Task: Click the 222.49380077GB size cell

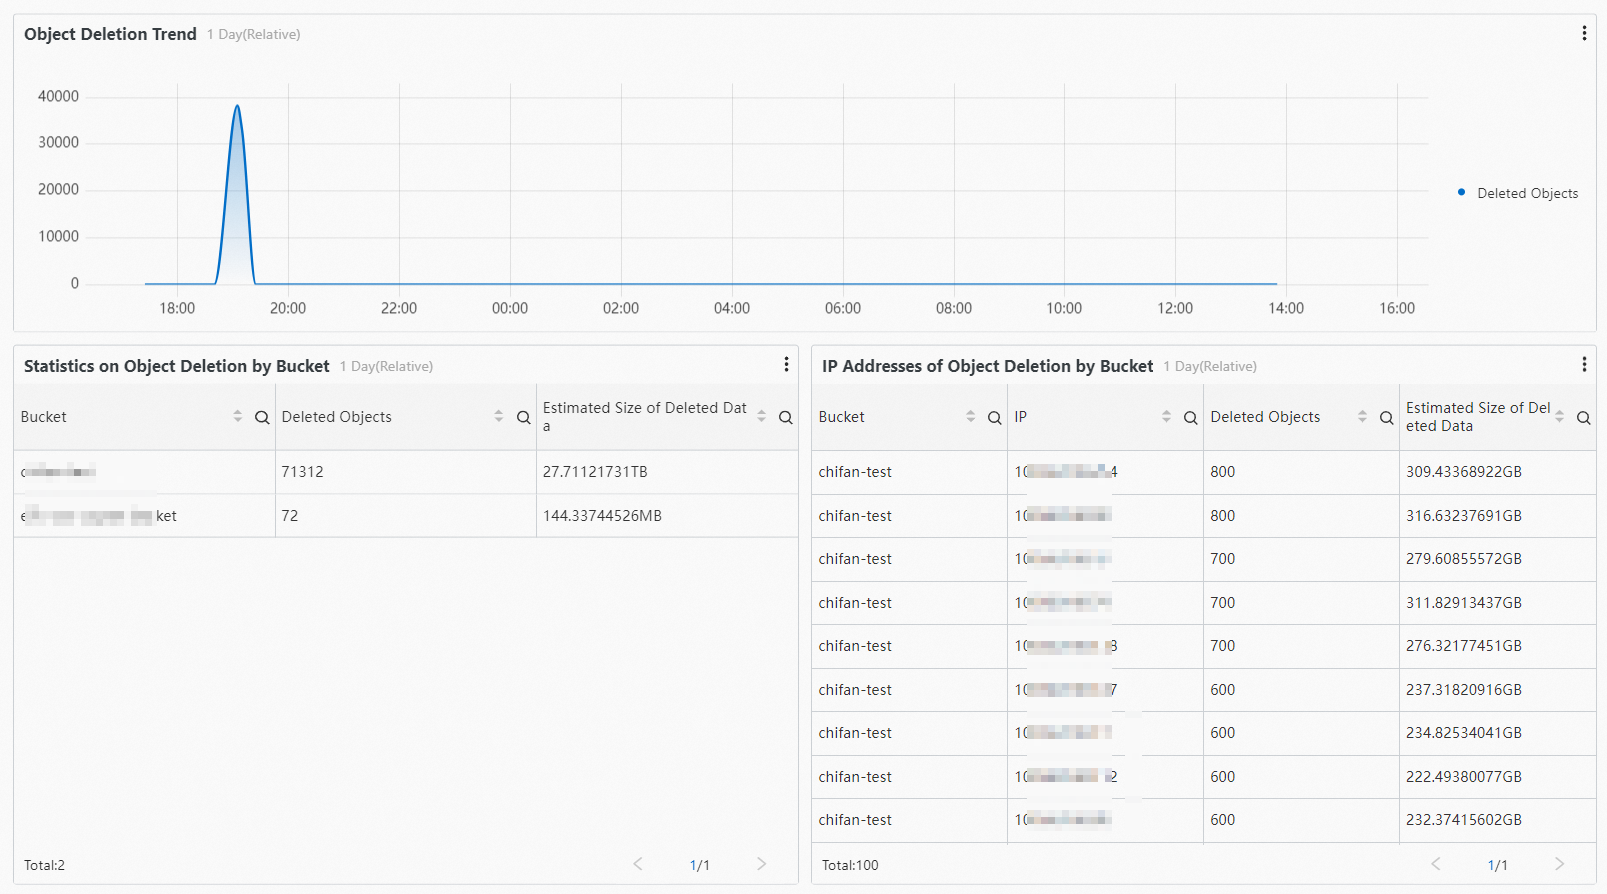Action: point(1497,777)
